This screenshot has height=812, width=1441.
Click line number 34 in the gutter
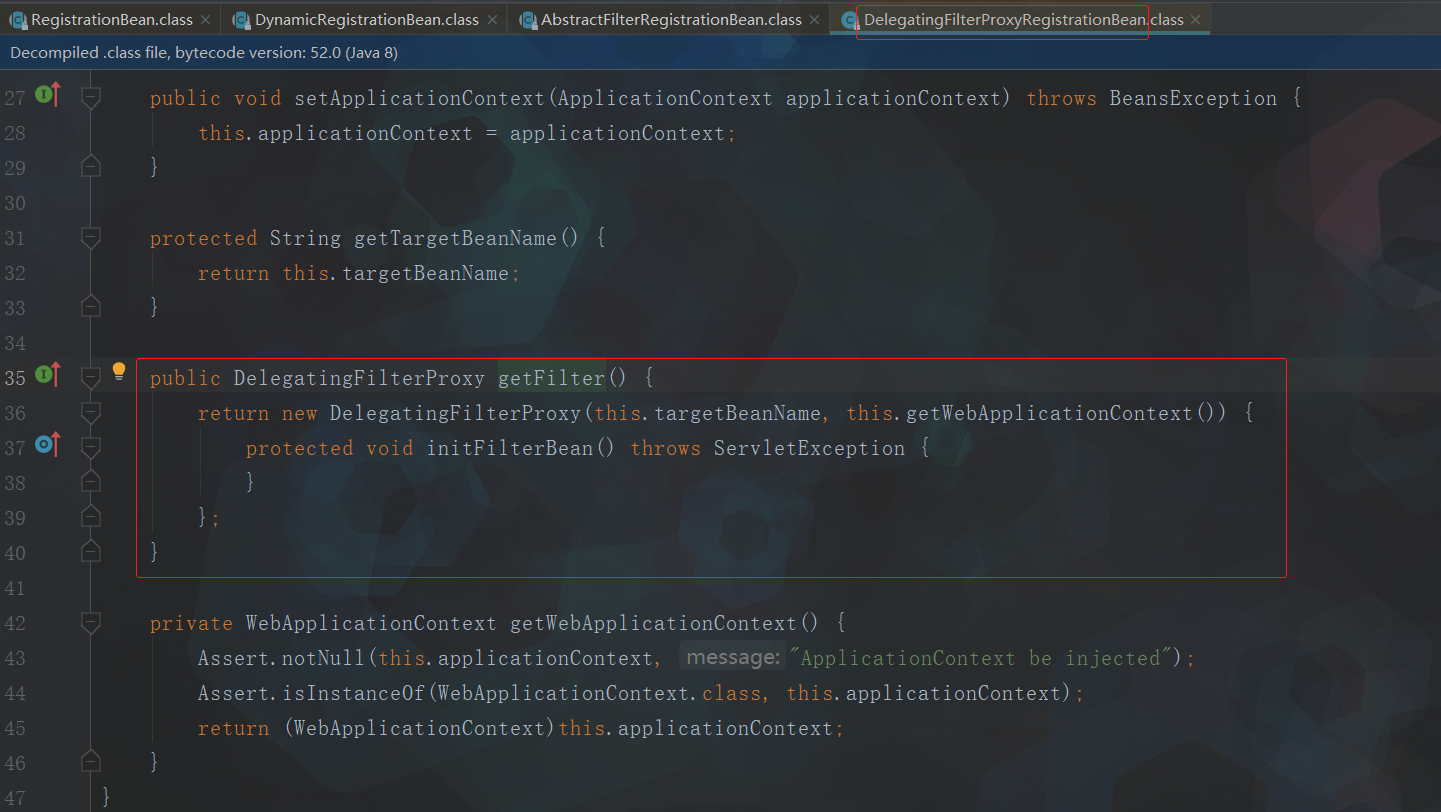coord(15,343)
